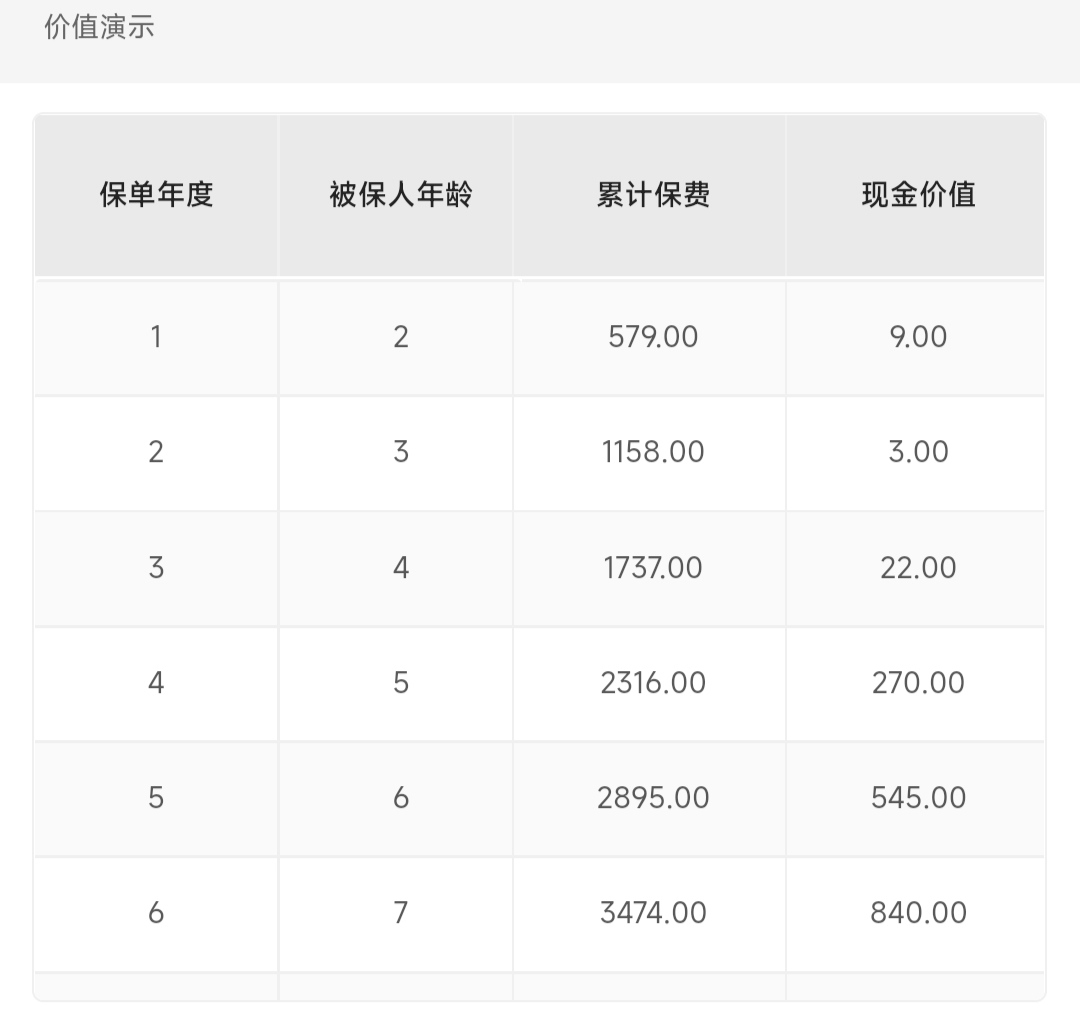Click the 累计保费 column header
The width and height of the screenshot is (1080, 1025).
tap(653, 195)
